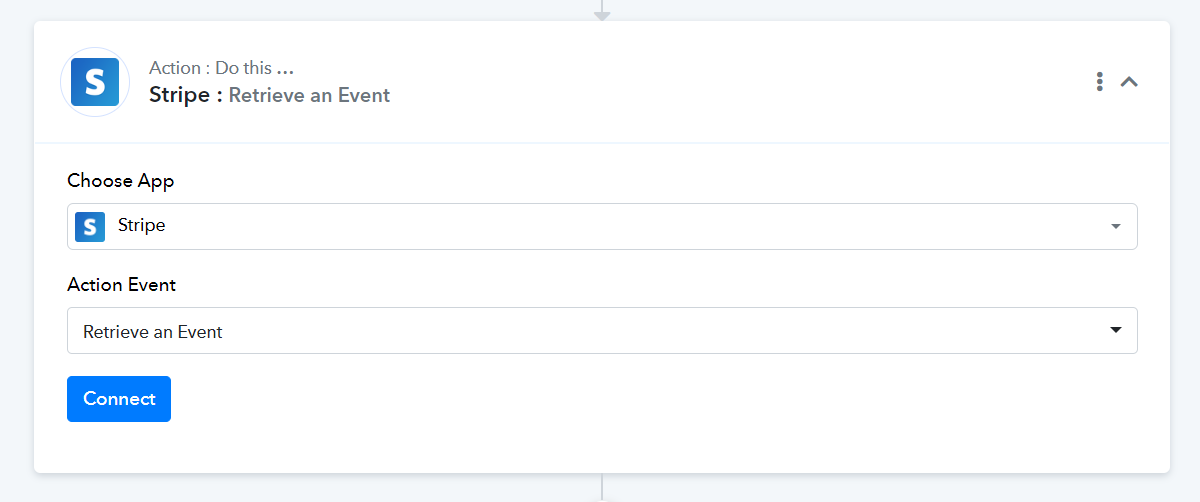Collapse the Stripe action step card

coord(1129,82)
